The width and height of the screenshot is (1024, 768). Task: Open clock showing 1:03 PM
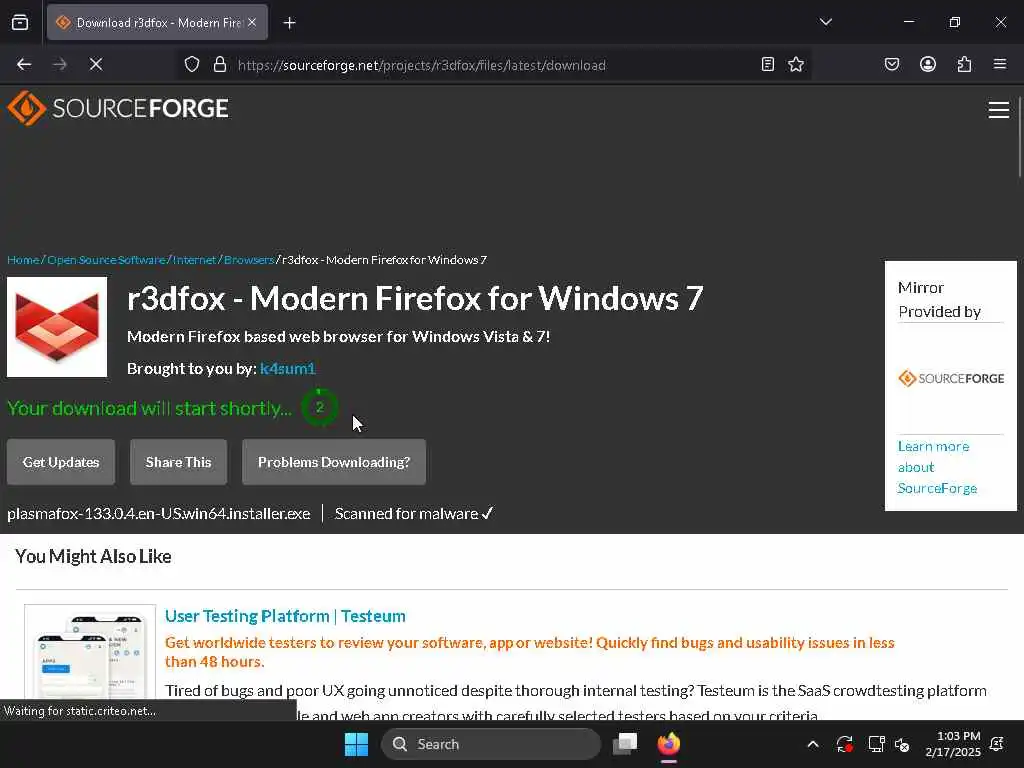coord(953,744)
